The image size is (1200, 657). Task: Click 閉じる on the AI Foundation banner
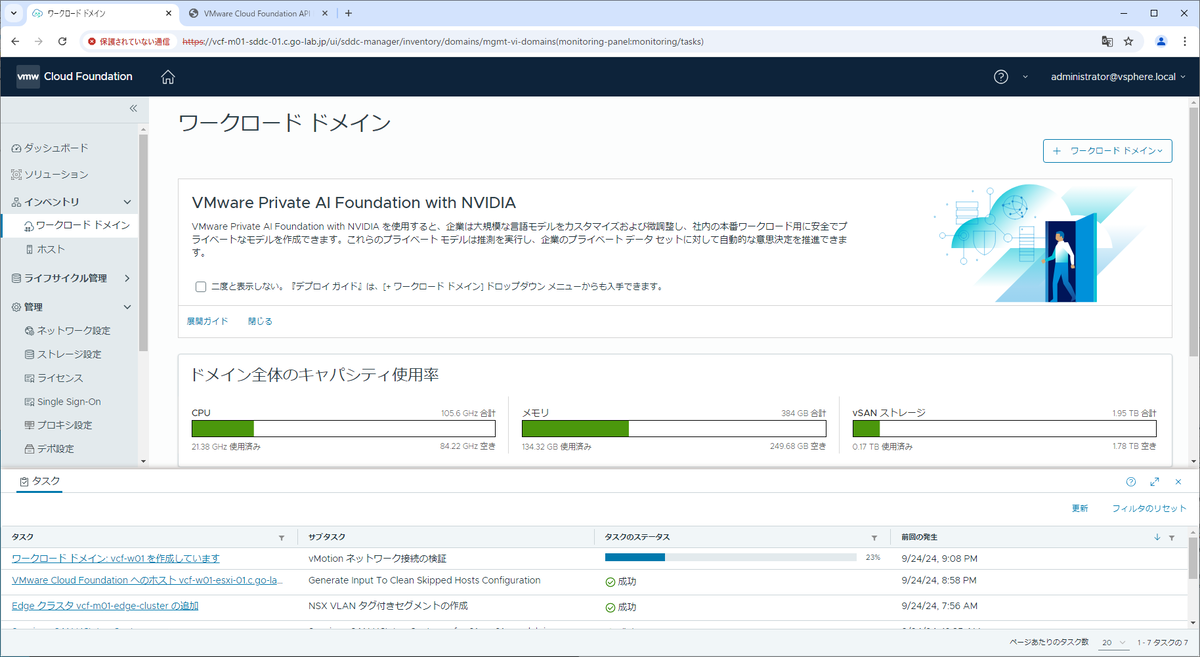260,321
